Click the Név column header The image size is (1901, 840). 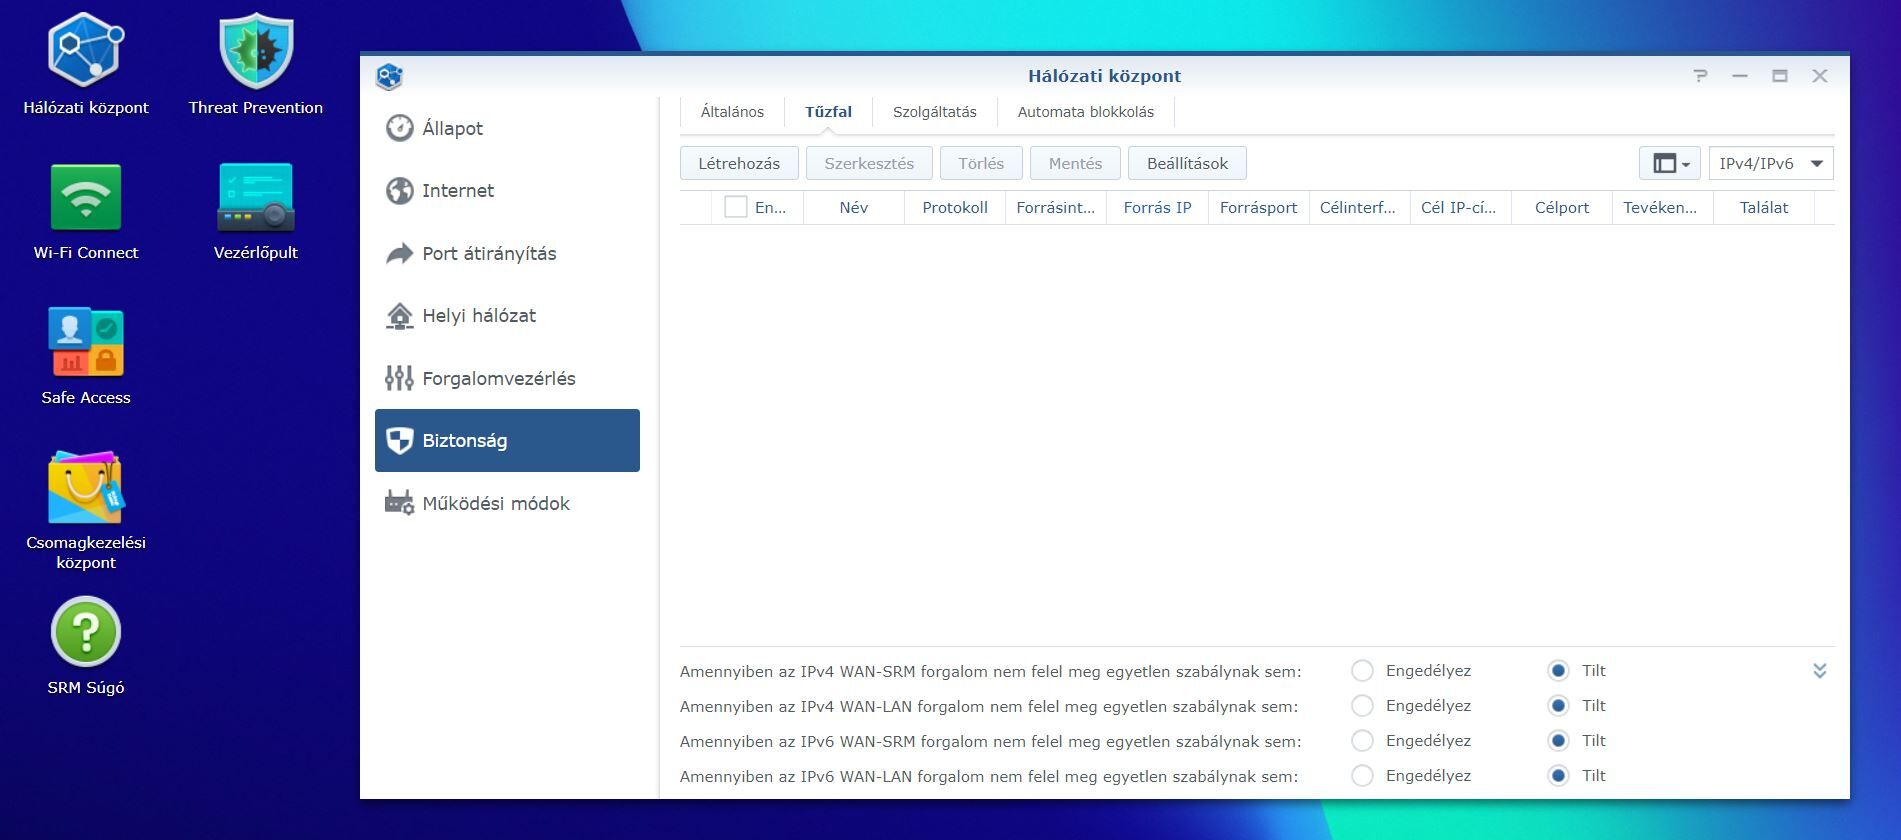tap(854, 207)
